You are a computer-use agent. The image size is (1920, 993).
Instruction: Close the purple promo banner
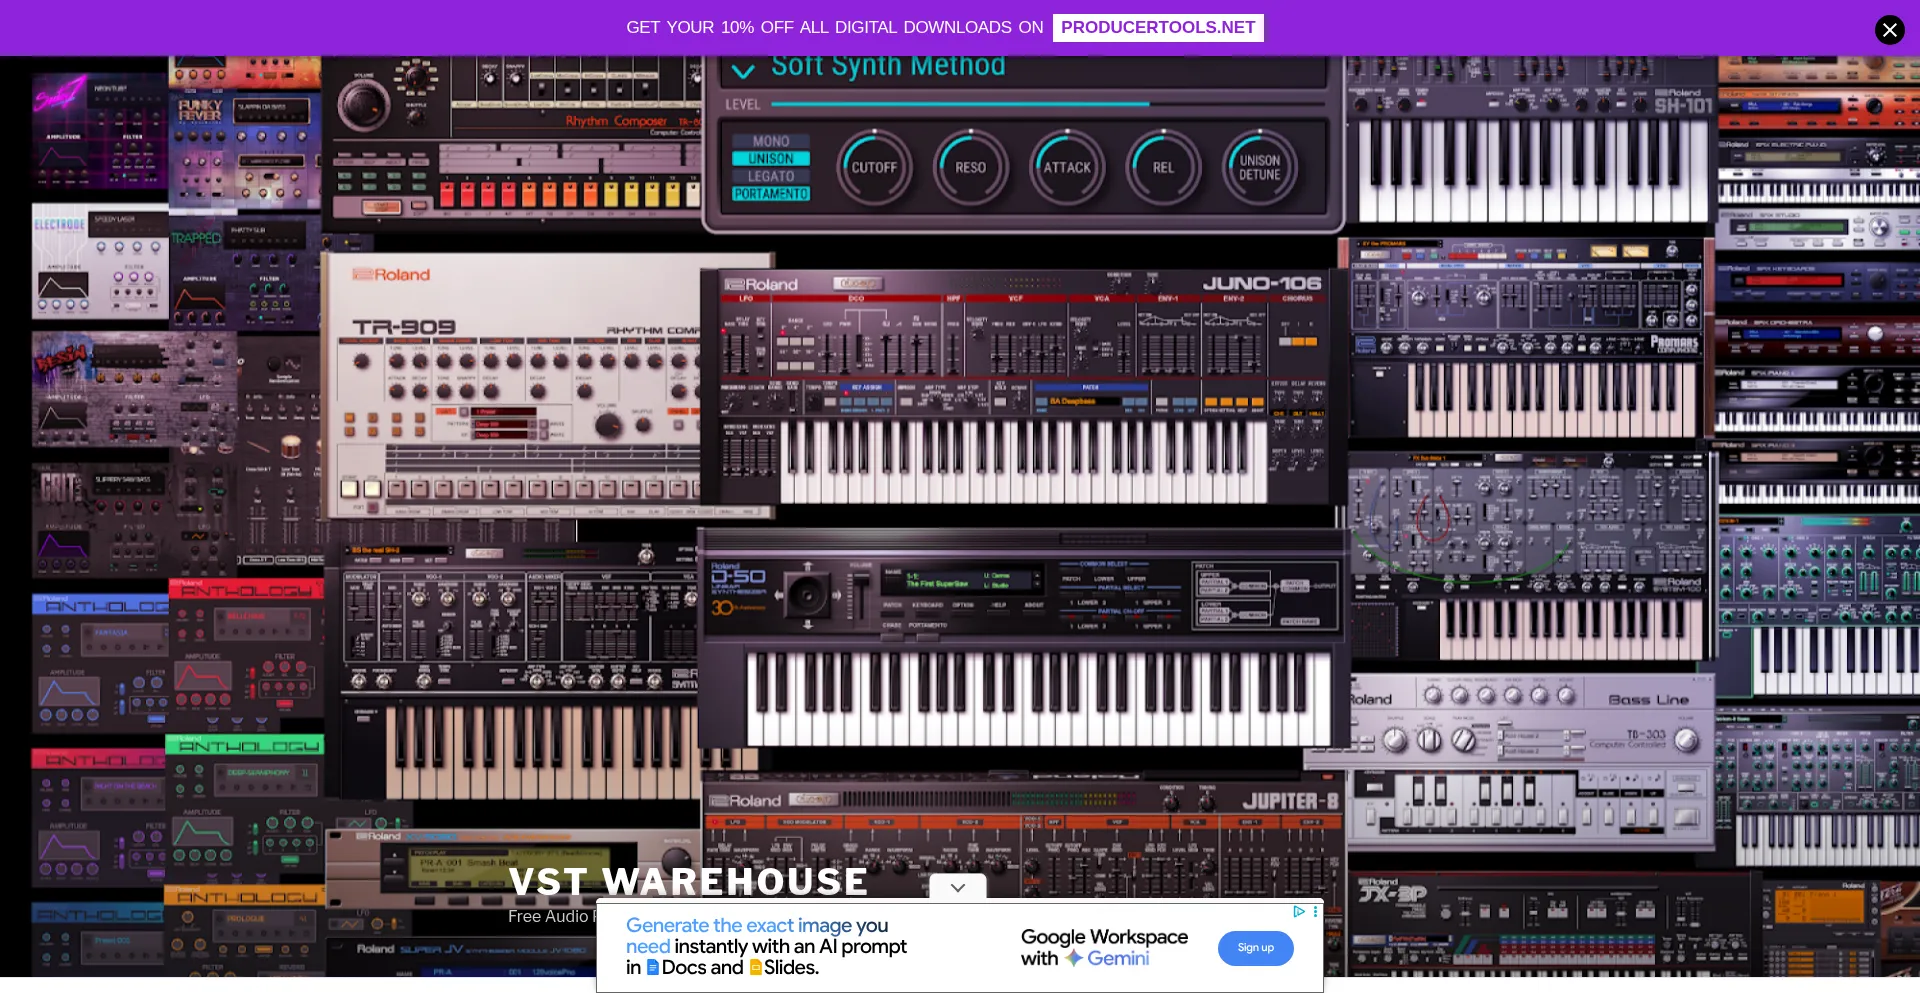(x=1888, y=29)
